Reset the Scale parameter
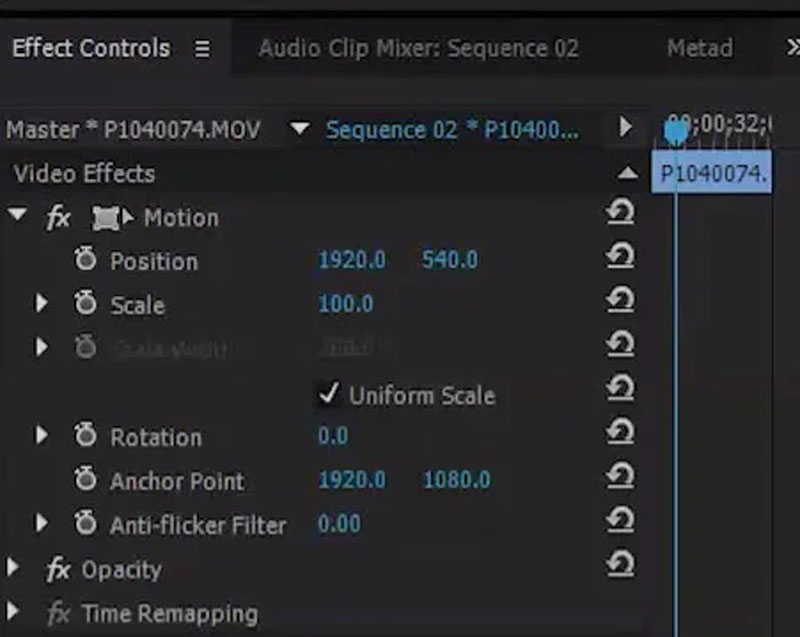Screen dimensions: 800x637 pyautogui.click(x=620, y=300)
